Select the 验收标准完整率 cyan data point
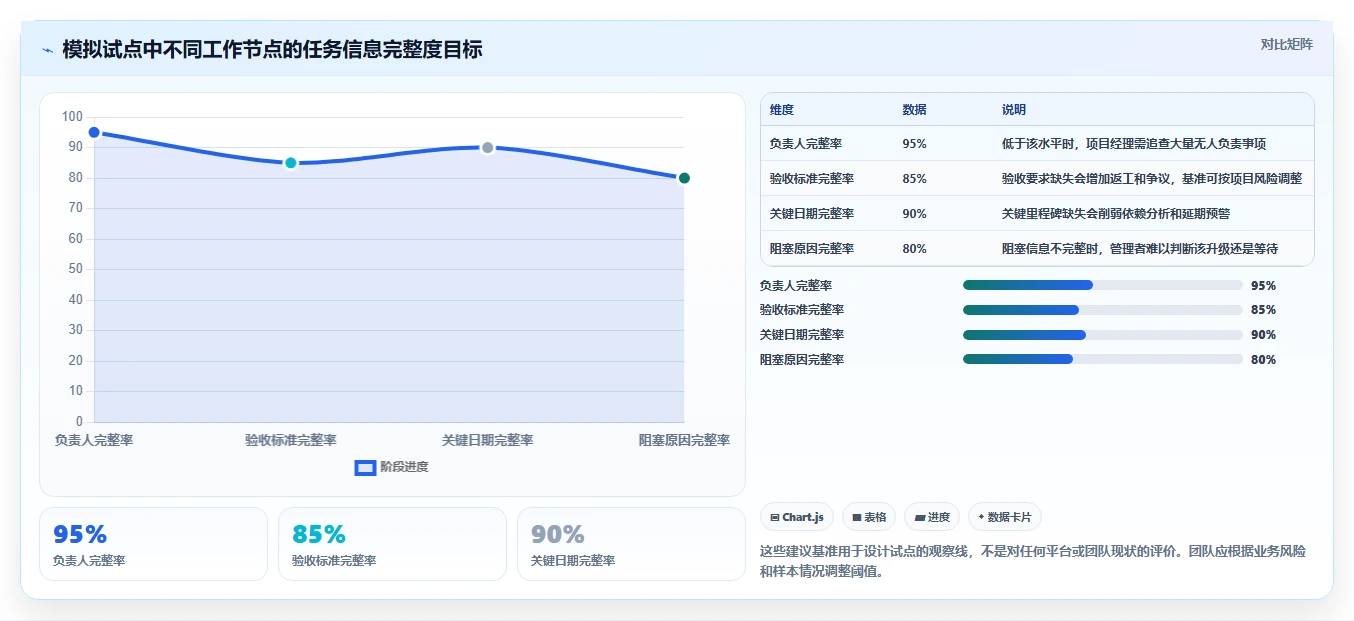Viewport: 1354px width, 621px height. click(x=291, y=163)
